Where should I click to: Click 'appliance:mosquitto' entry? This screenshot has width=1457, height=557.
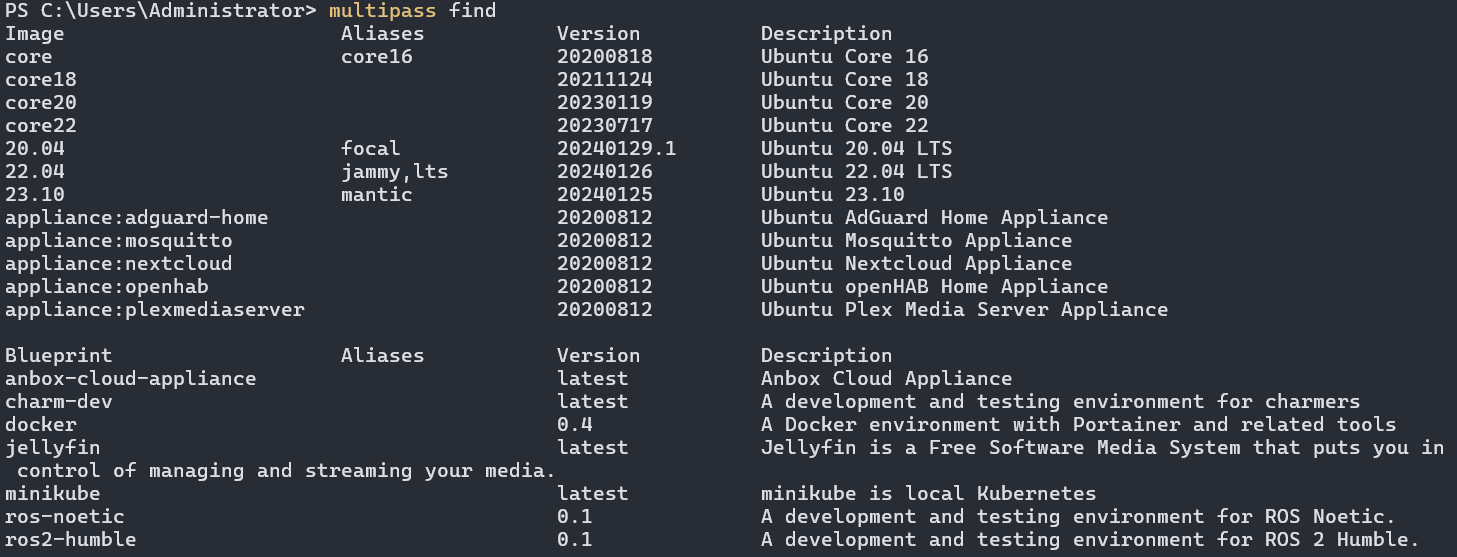pos(119,240)
